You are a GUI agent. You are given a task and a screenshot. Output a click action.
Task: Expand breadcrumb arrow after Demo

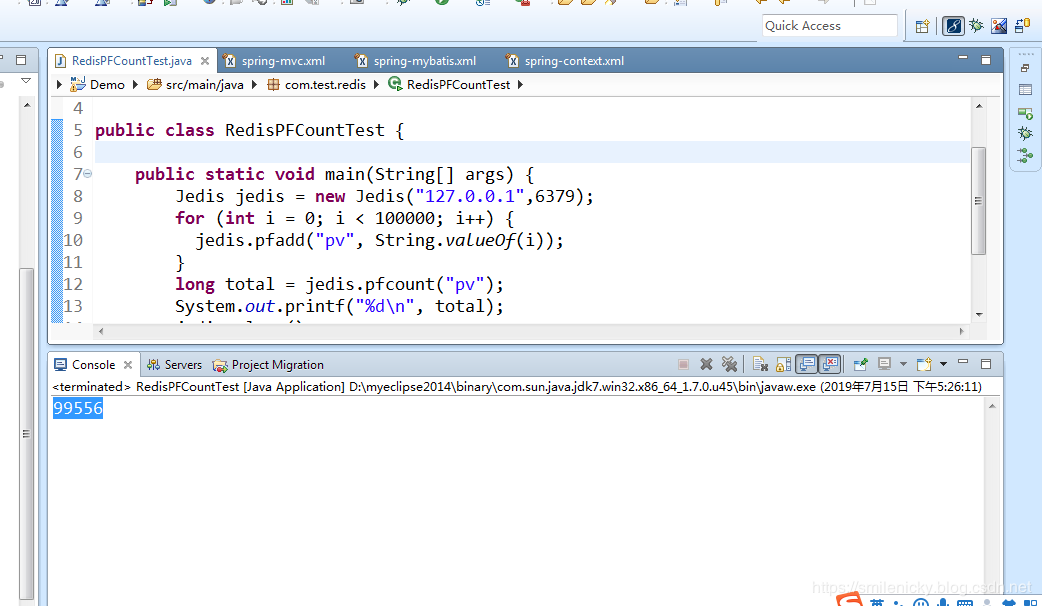136,84
